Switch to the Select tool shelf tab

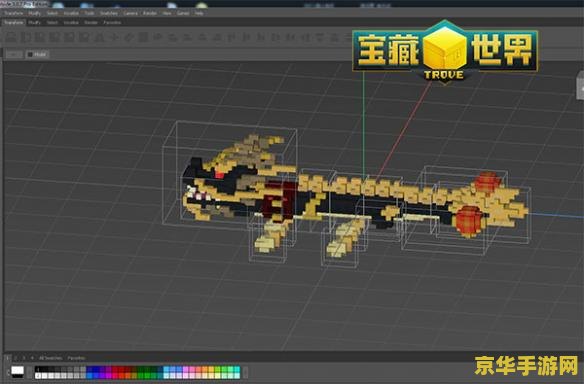click(52, 22)
